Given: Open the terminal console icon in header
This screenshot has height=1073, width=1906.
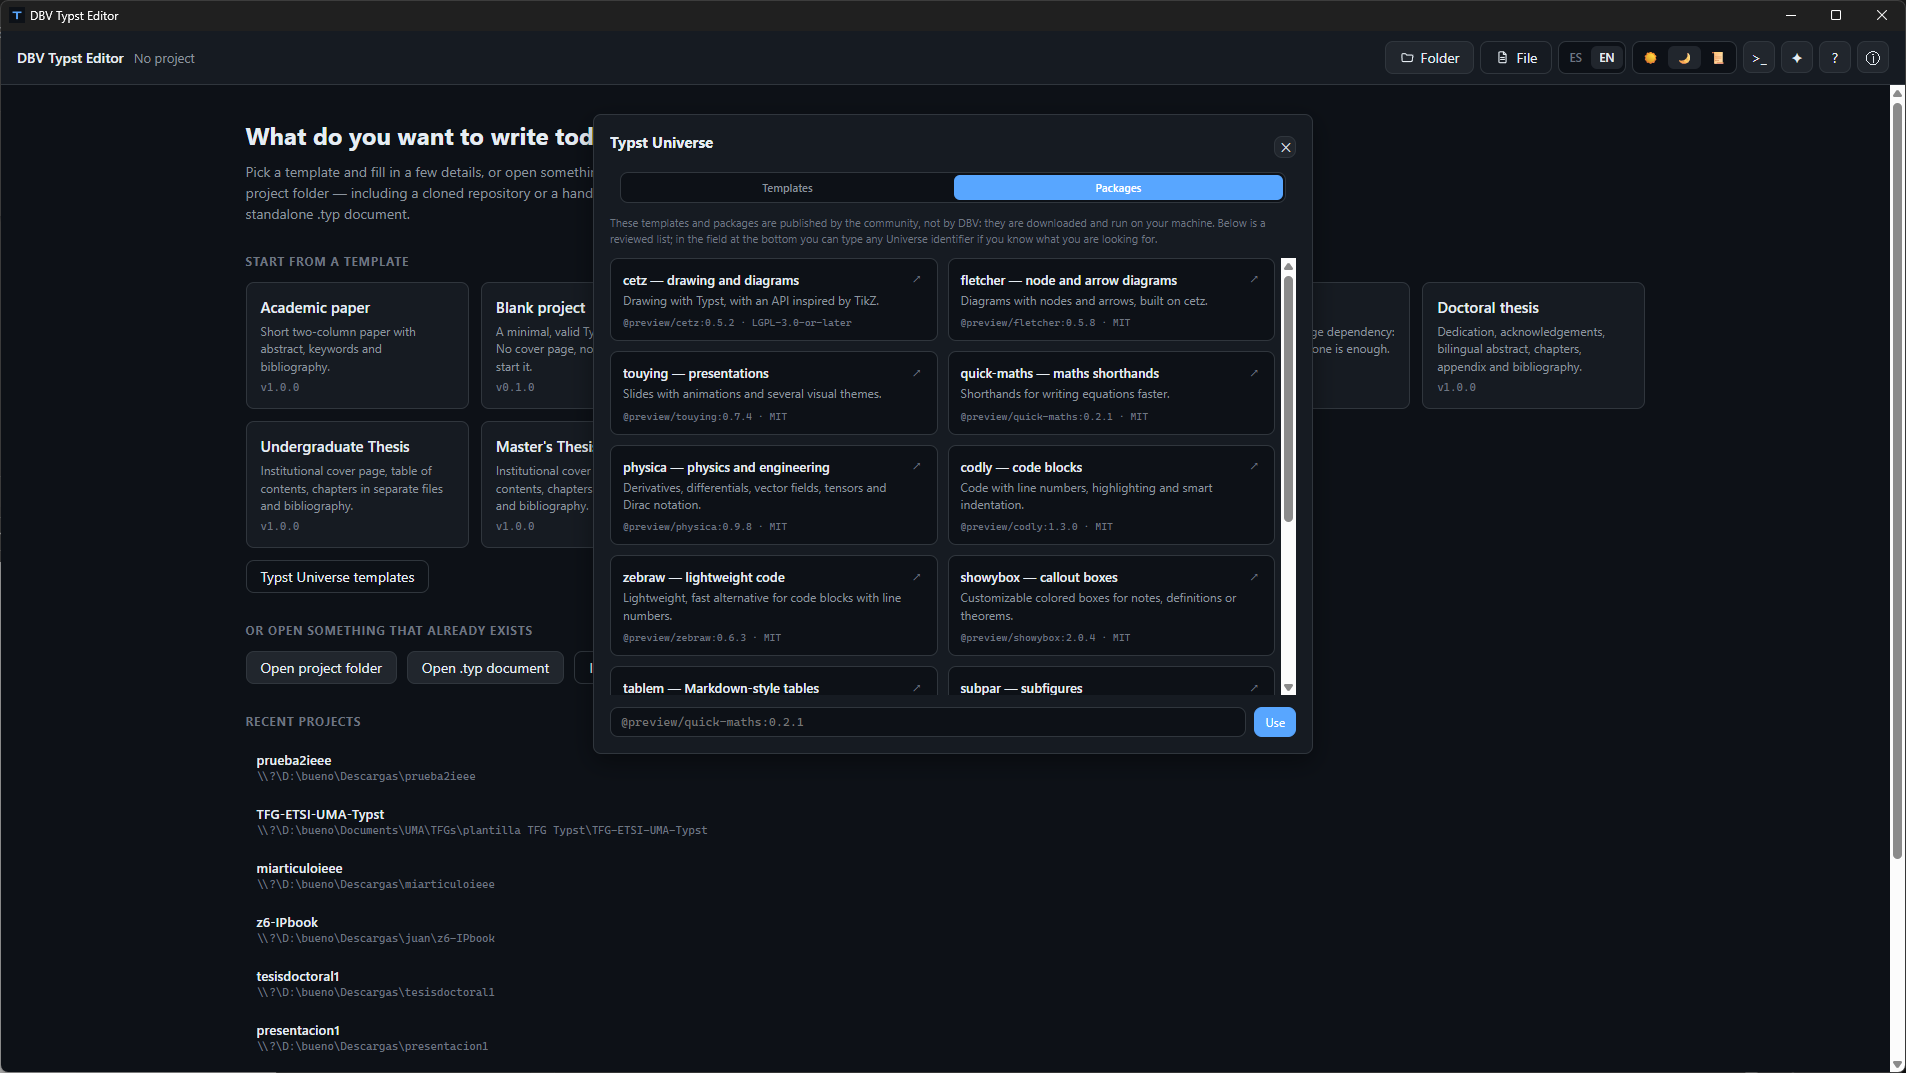Looking at the screenshot, I should click(1759, 58).
